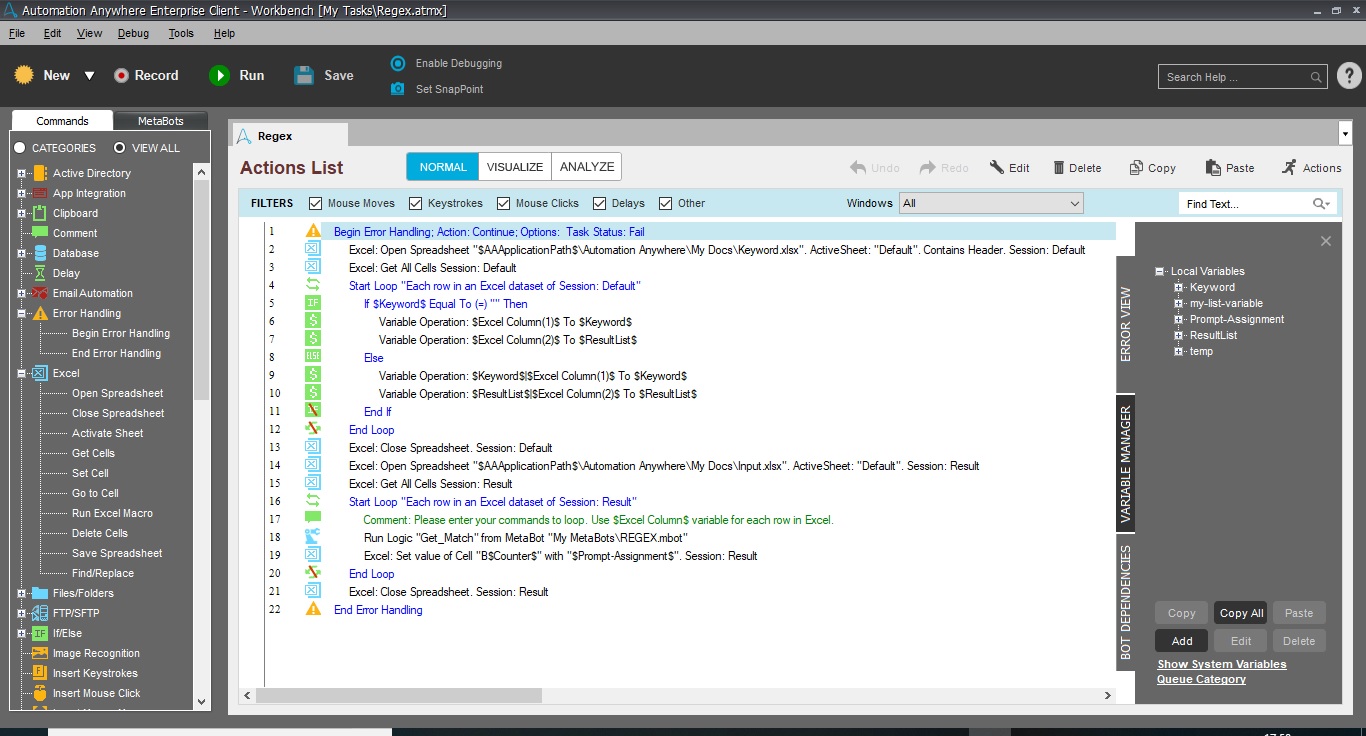Expand the ResultList variable node
The width and height of the screenshot is (1366, 736).
click(x=1179, y=335)
